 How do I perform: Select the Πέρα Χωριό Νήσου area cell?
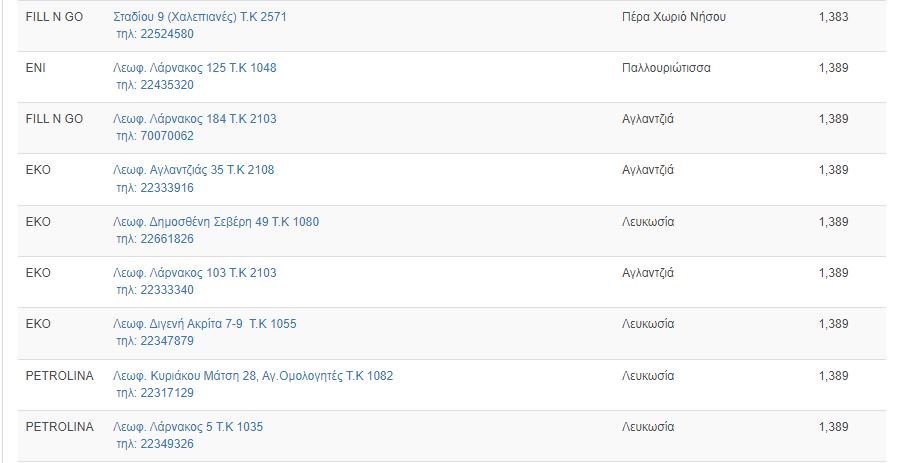[x=673, y=17]
